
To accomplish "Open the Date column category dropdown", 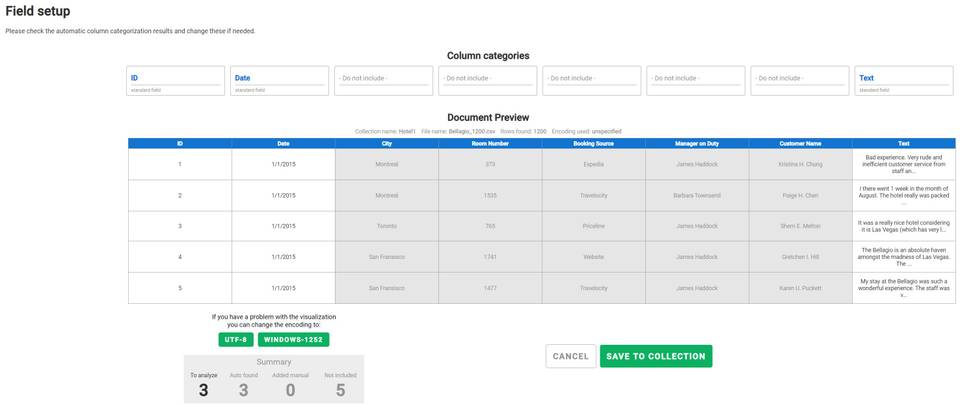I will 280,81.
